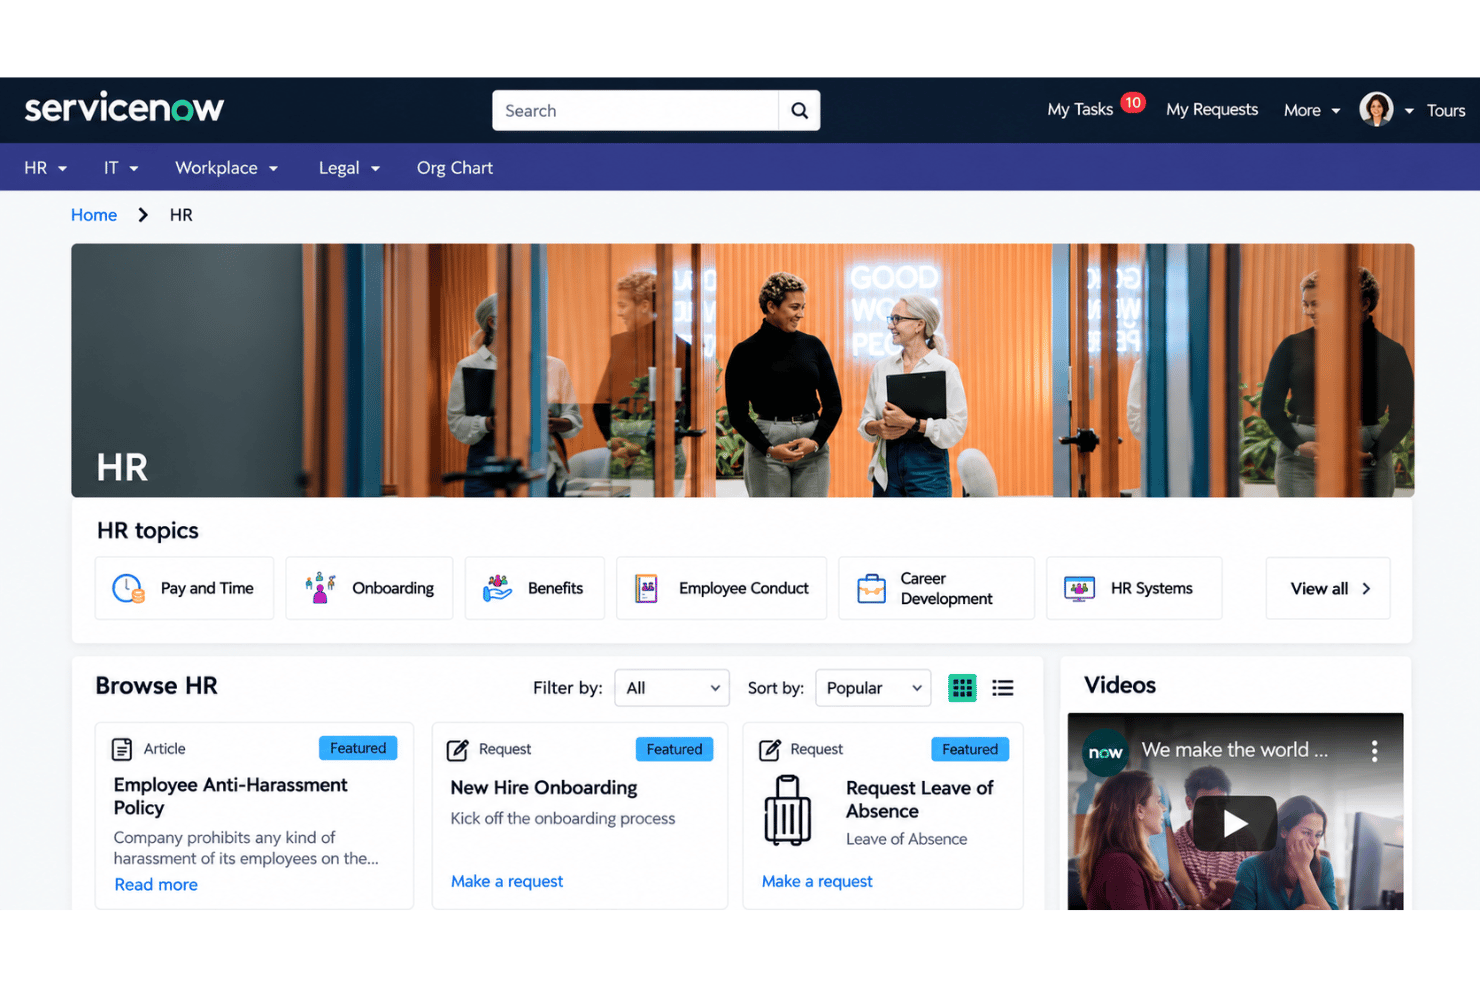
Task: Click the Onboarding people icon
Action: pos(320,588)
